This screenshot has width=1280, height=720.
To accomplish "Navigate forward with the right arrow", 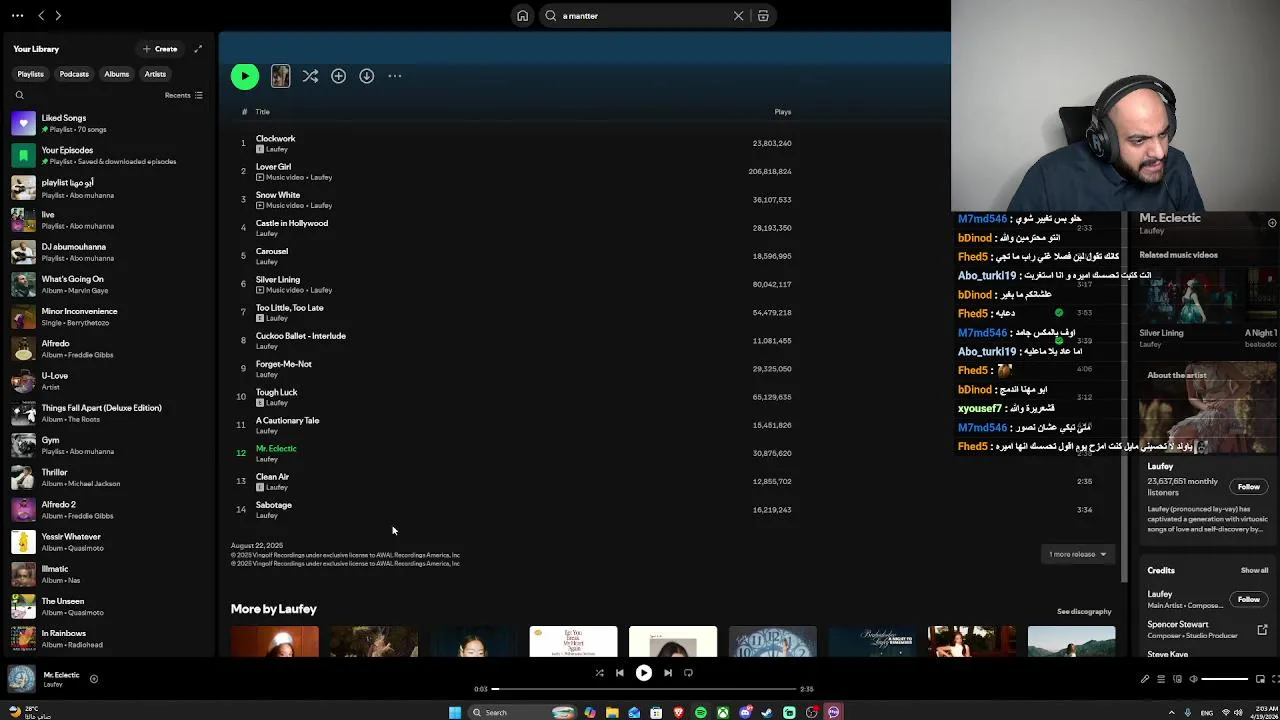I will 58,16.
